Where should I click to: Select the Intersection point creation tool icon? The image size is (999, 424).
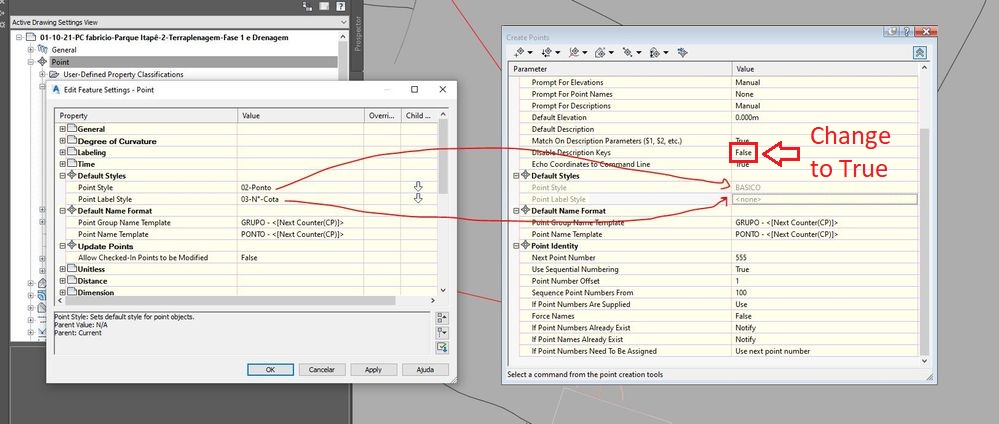pyautogui.click(x=547, y=52)
